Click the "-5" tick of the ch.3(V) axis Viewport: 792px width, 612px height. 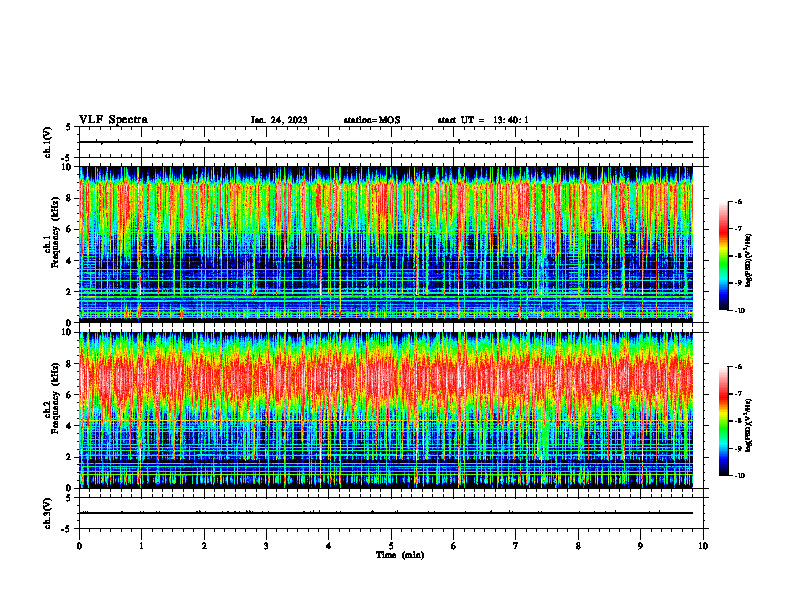[x=67, y=529]
